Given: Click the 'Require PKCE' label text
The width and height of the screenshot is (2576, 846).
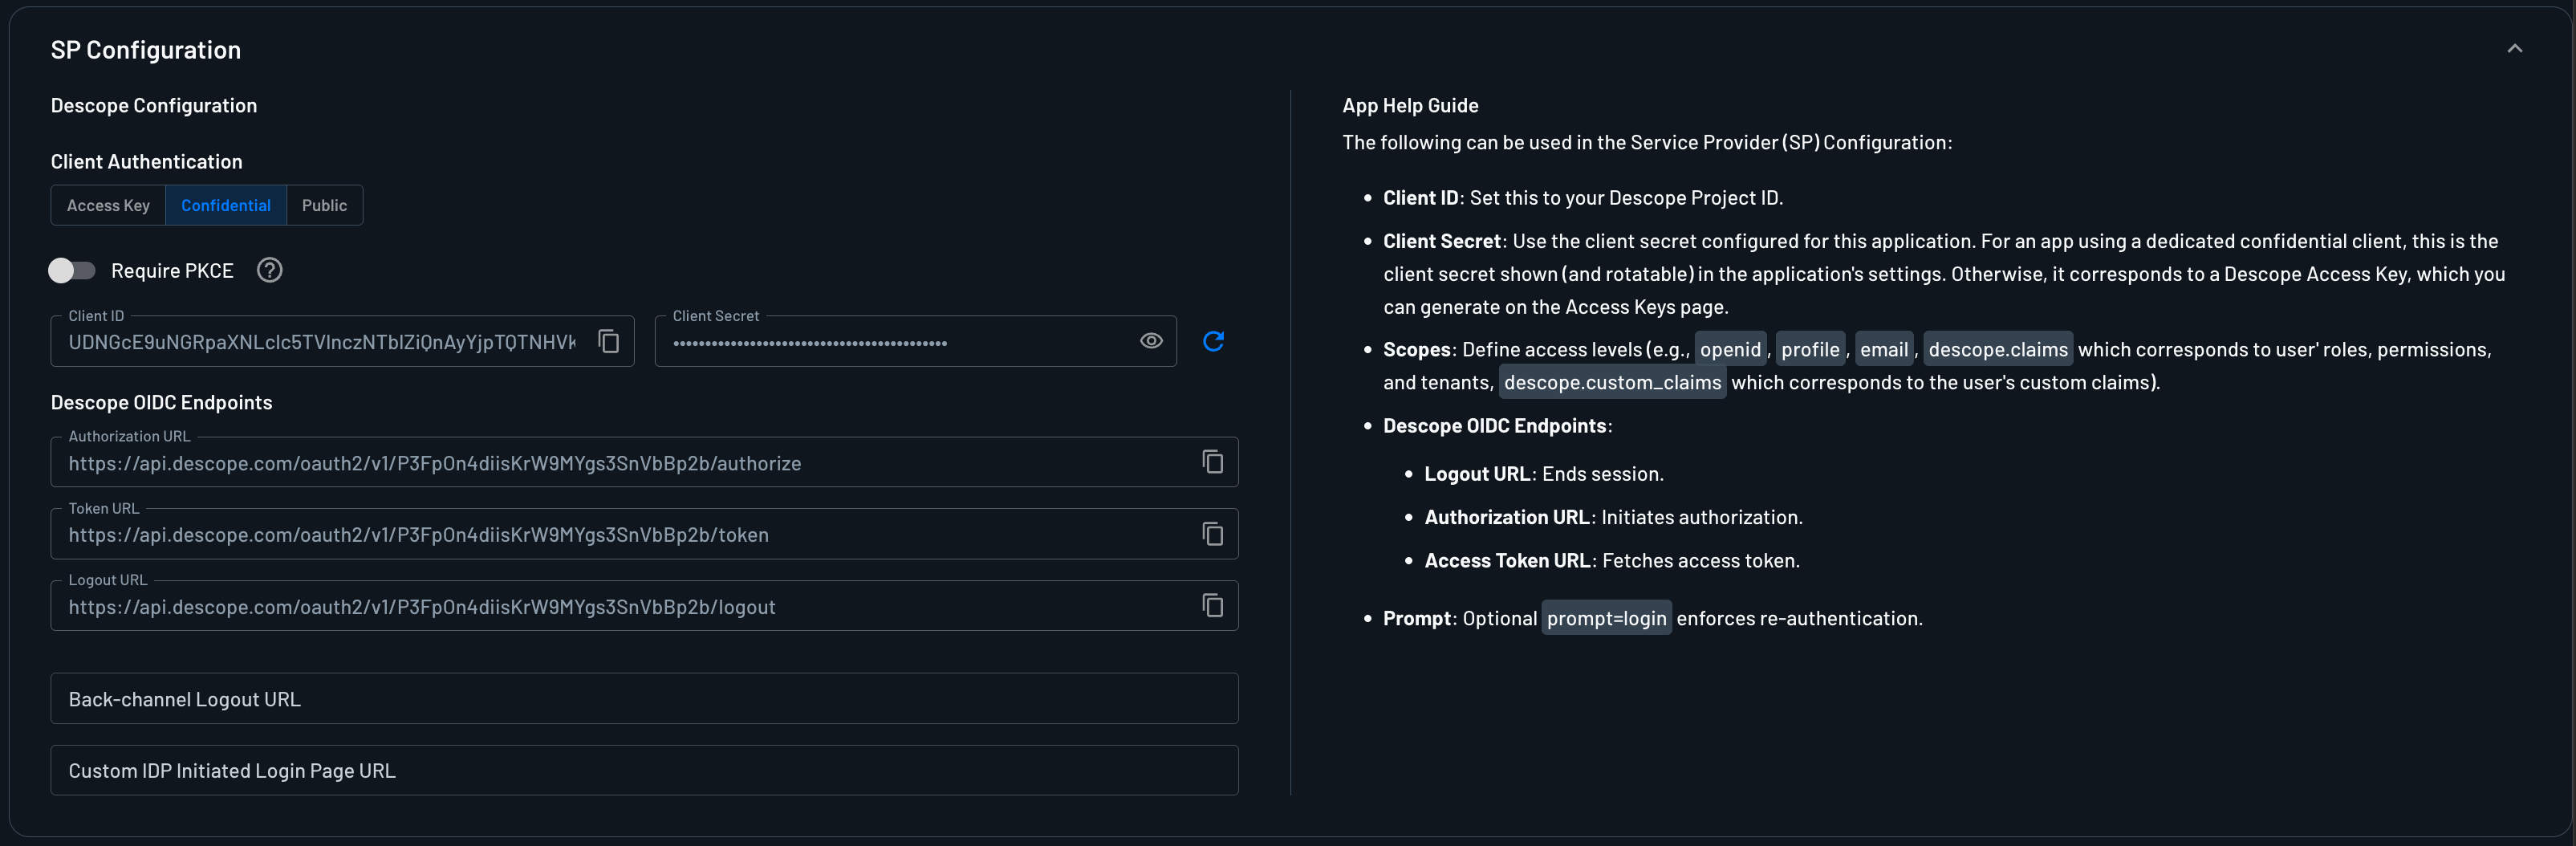Looking at the screenshot, I should point(172,270).
